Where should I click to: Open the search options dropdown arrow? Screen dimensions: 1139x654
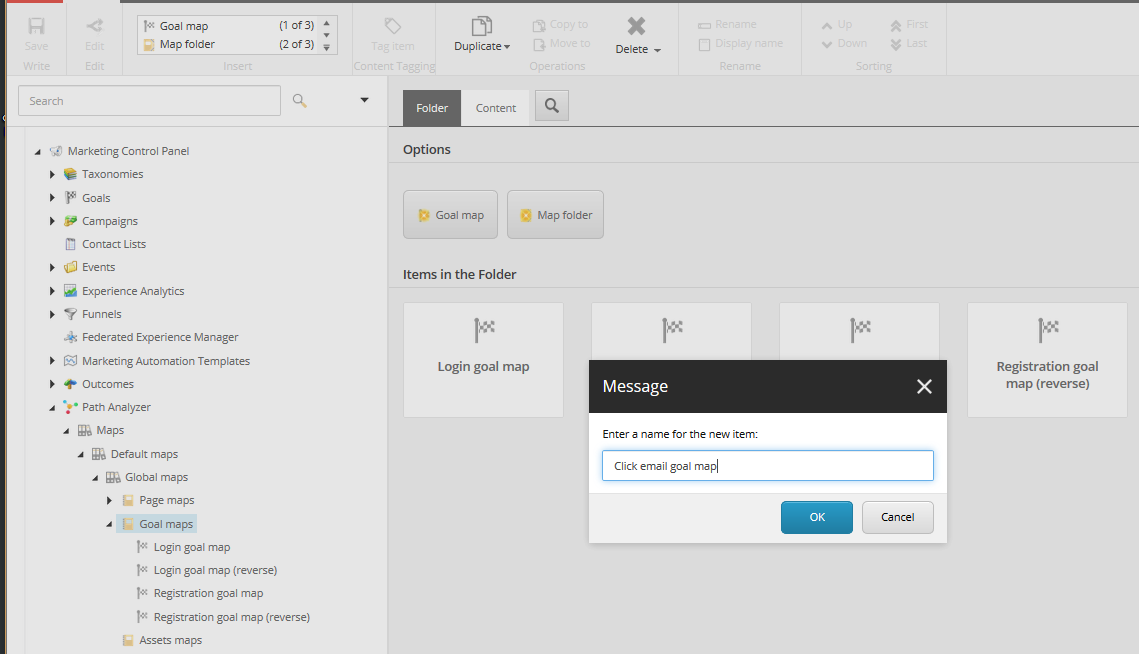coord(365,100)
